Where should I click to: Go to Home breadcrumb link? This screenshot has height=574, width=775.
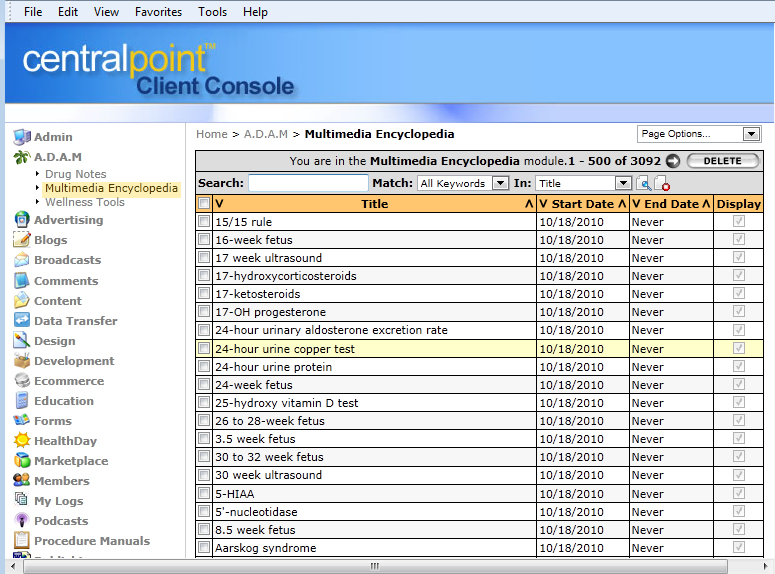[212, 134]
